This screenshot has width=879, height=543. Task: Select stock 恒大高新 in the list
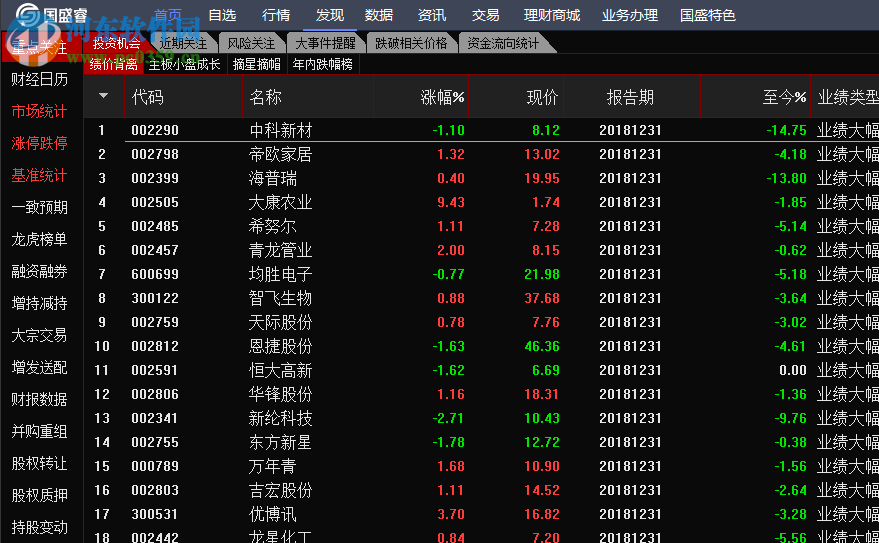point(280,370)
